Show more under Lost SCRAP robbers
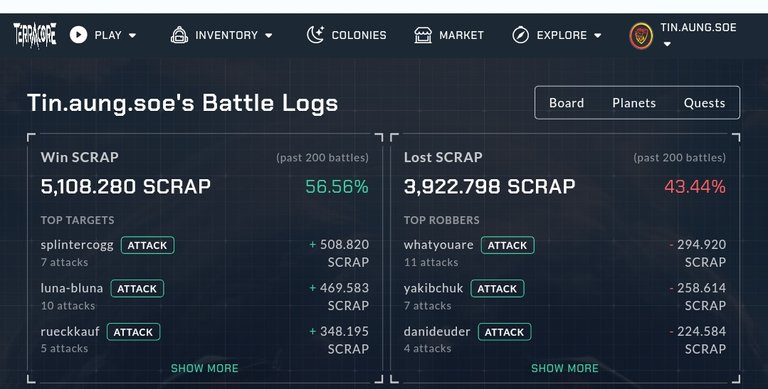 pos(565,368)
